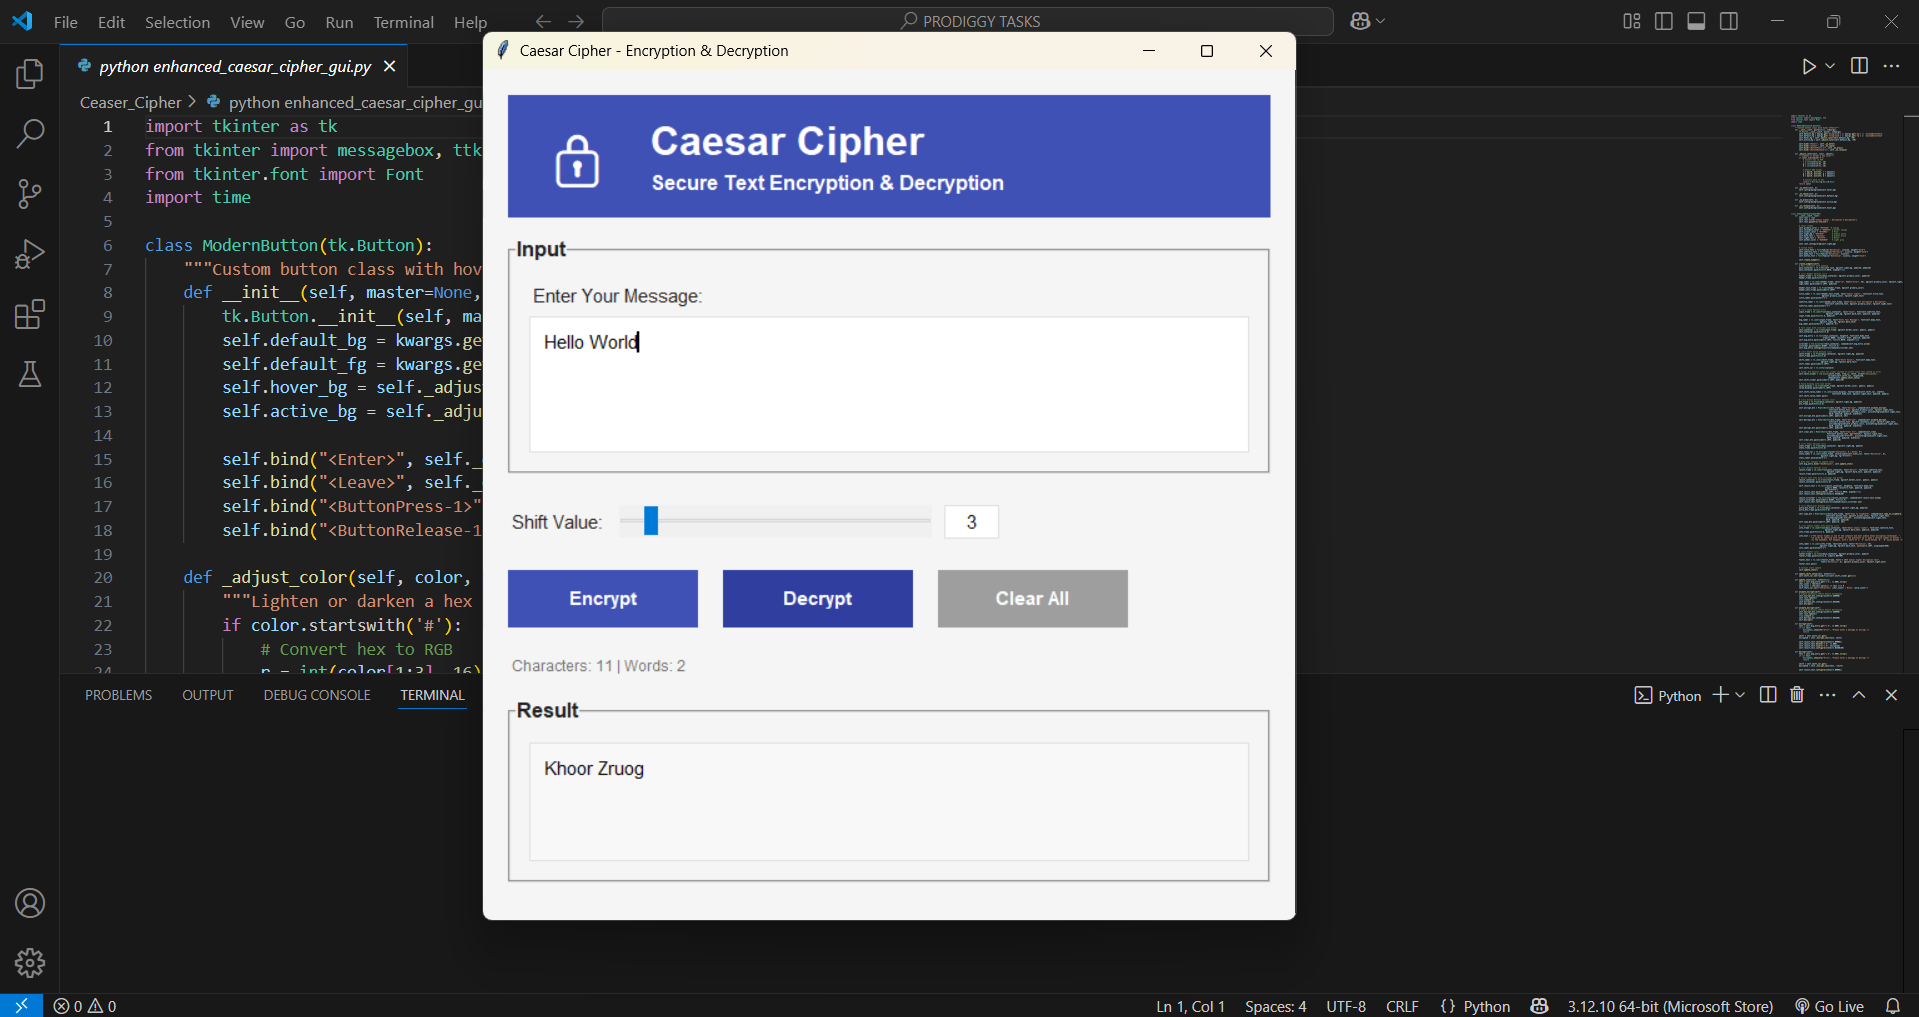Split the terminal panel
1919x1017 pixels.
click(x=1768, y=695)
